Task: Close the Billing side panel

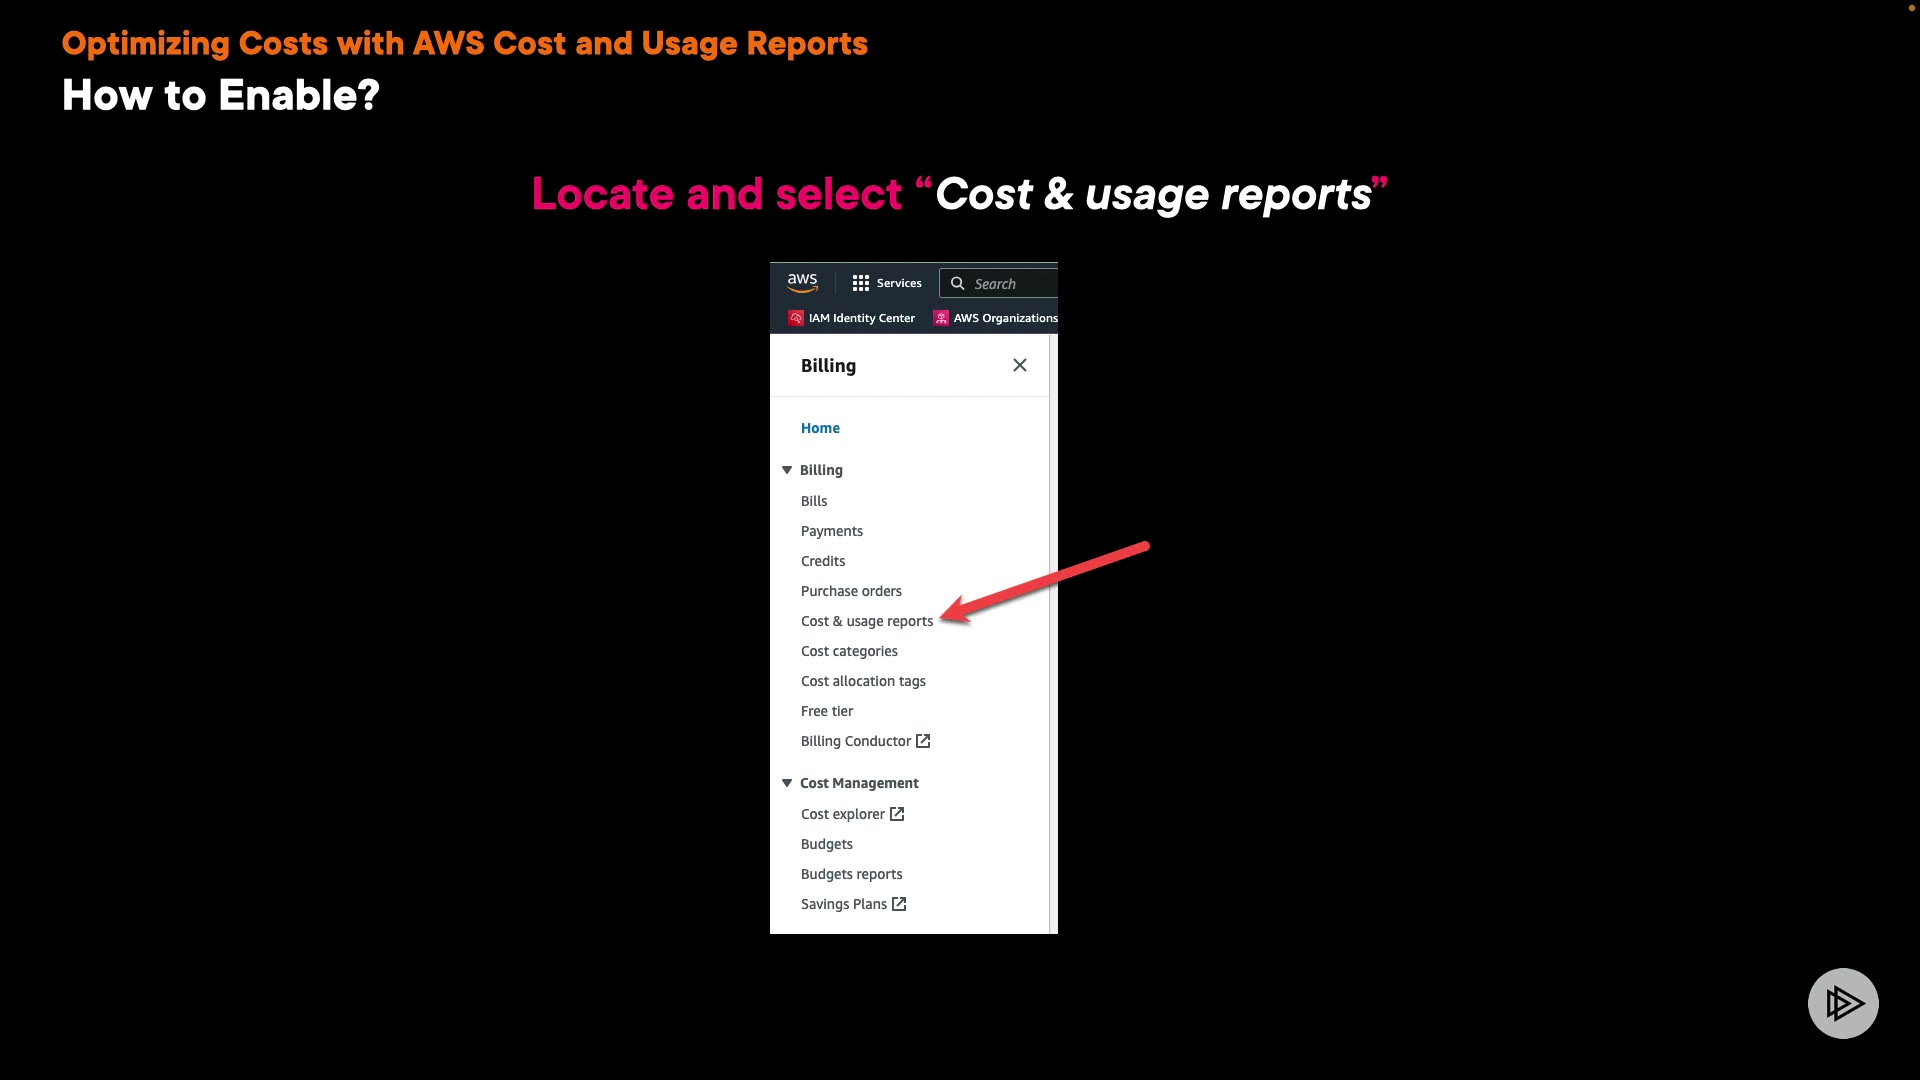Action: pyautogui.click(x=1019, y=365)
